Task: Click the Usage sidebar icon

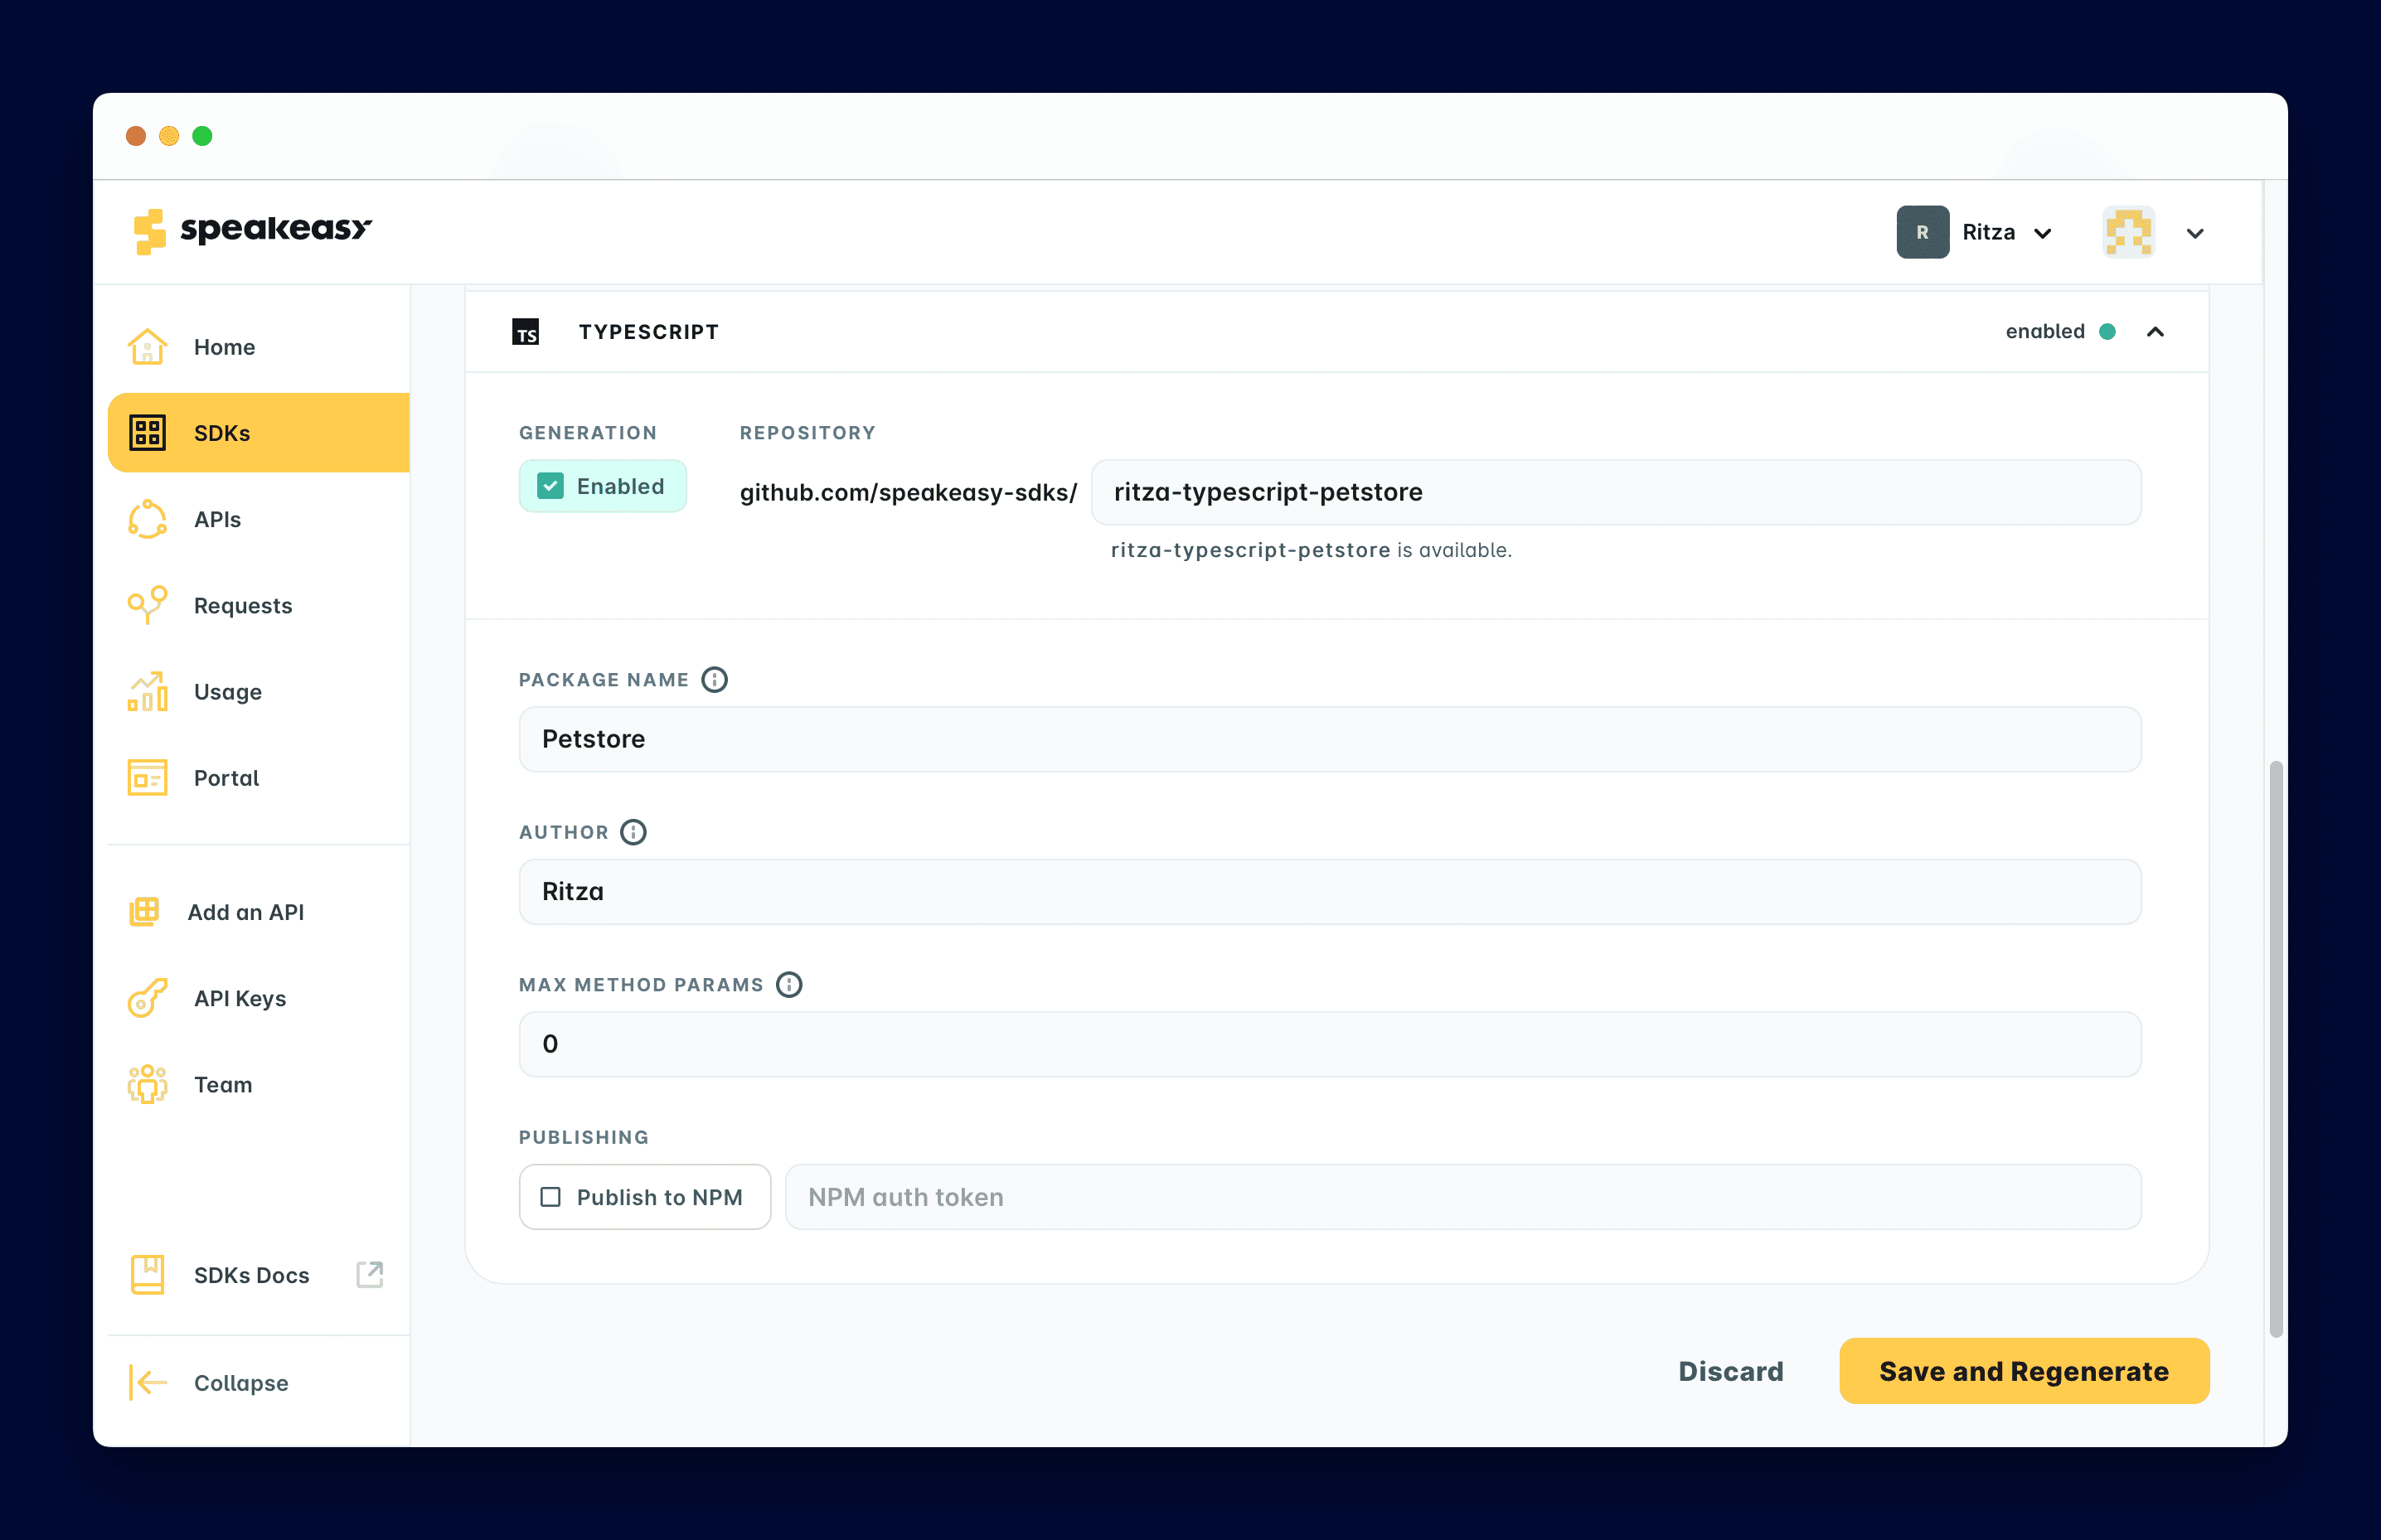Action: (146, 690)
